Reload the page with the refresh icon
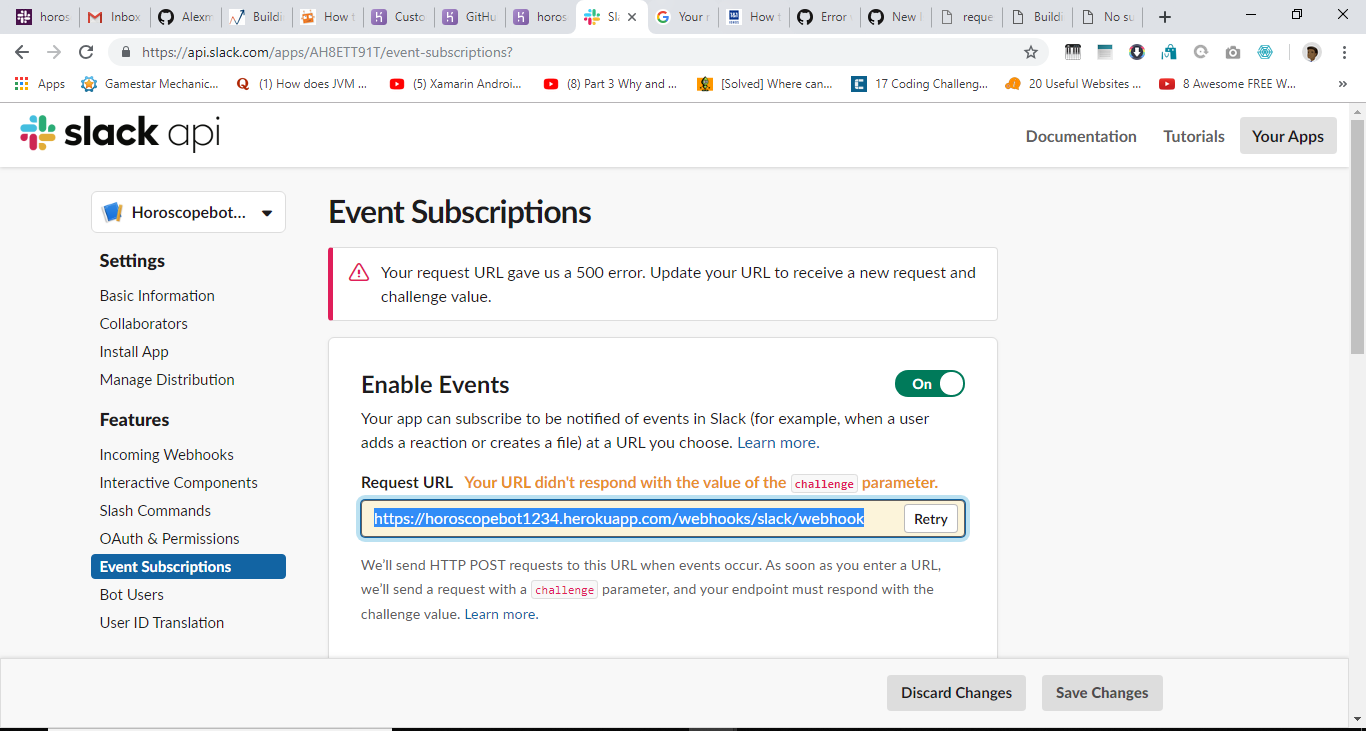Viewport: 1366px width, 731px height. tap(86, 52)
